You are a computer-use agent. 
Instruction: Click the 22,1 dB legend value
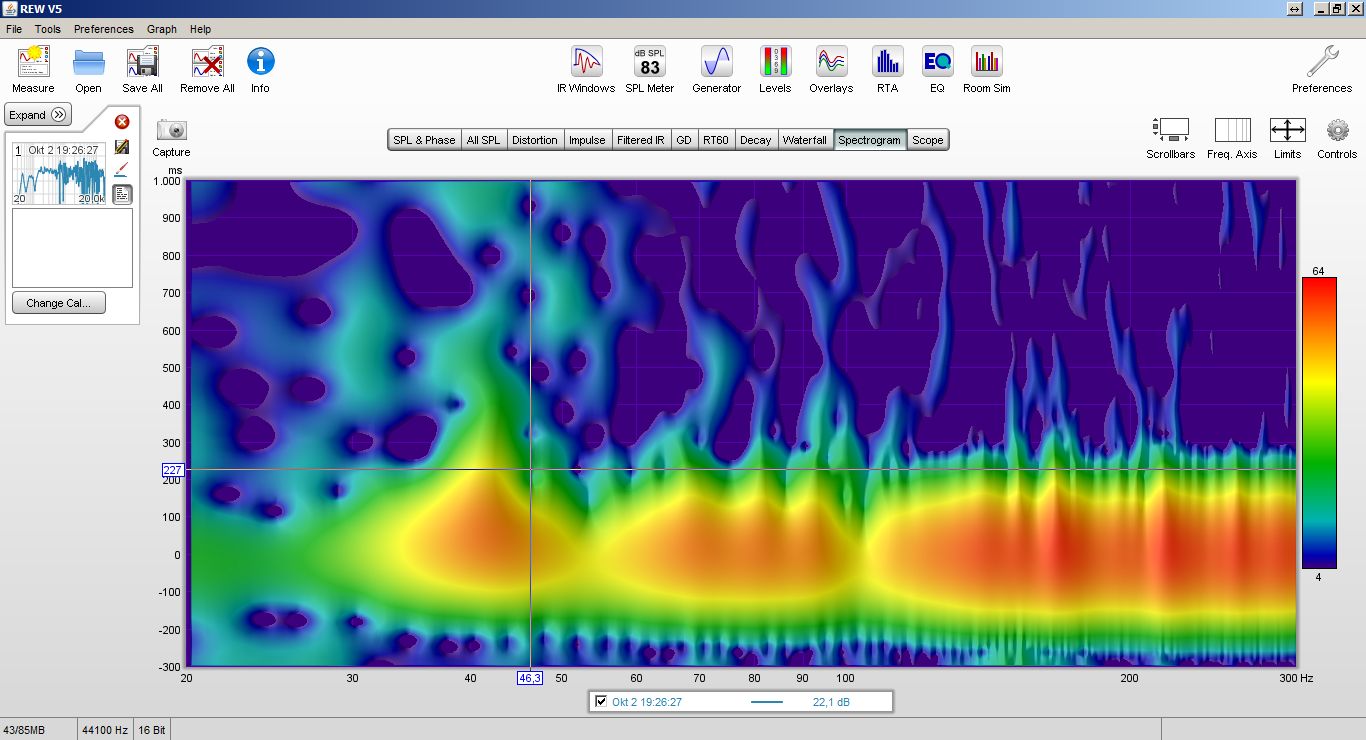click(831, 702)
